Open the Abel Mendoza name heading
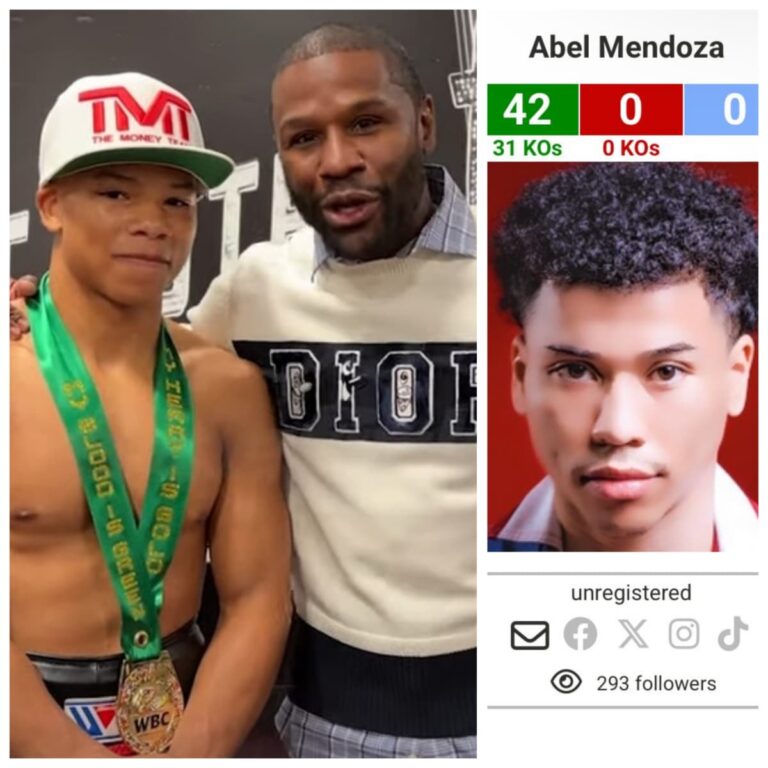Image resolution: width=768 pixels, height=768 pixels. click(x=626, y=48)
